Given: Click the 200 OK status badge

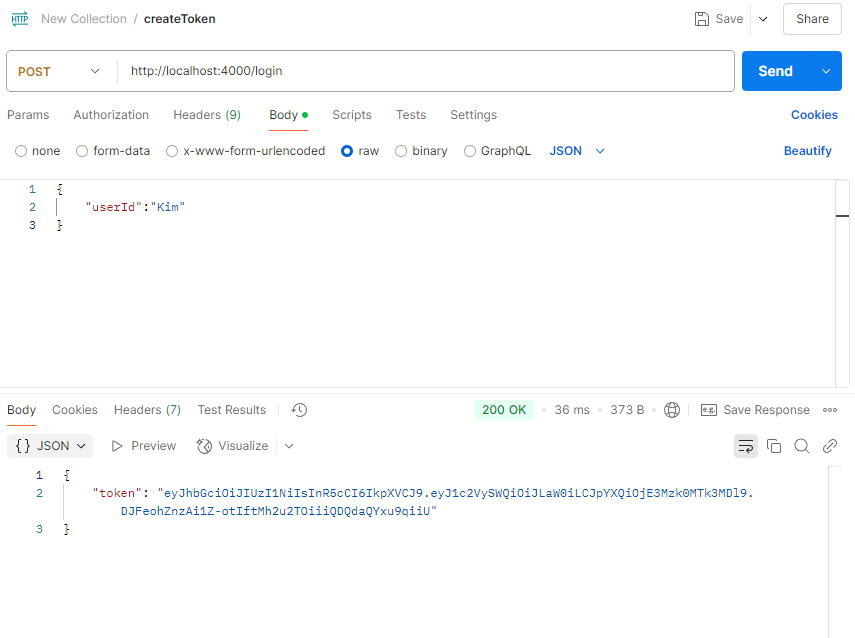Looking at the screenshot, I should 504,410.
